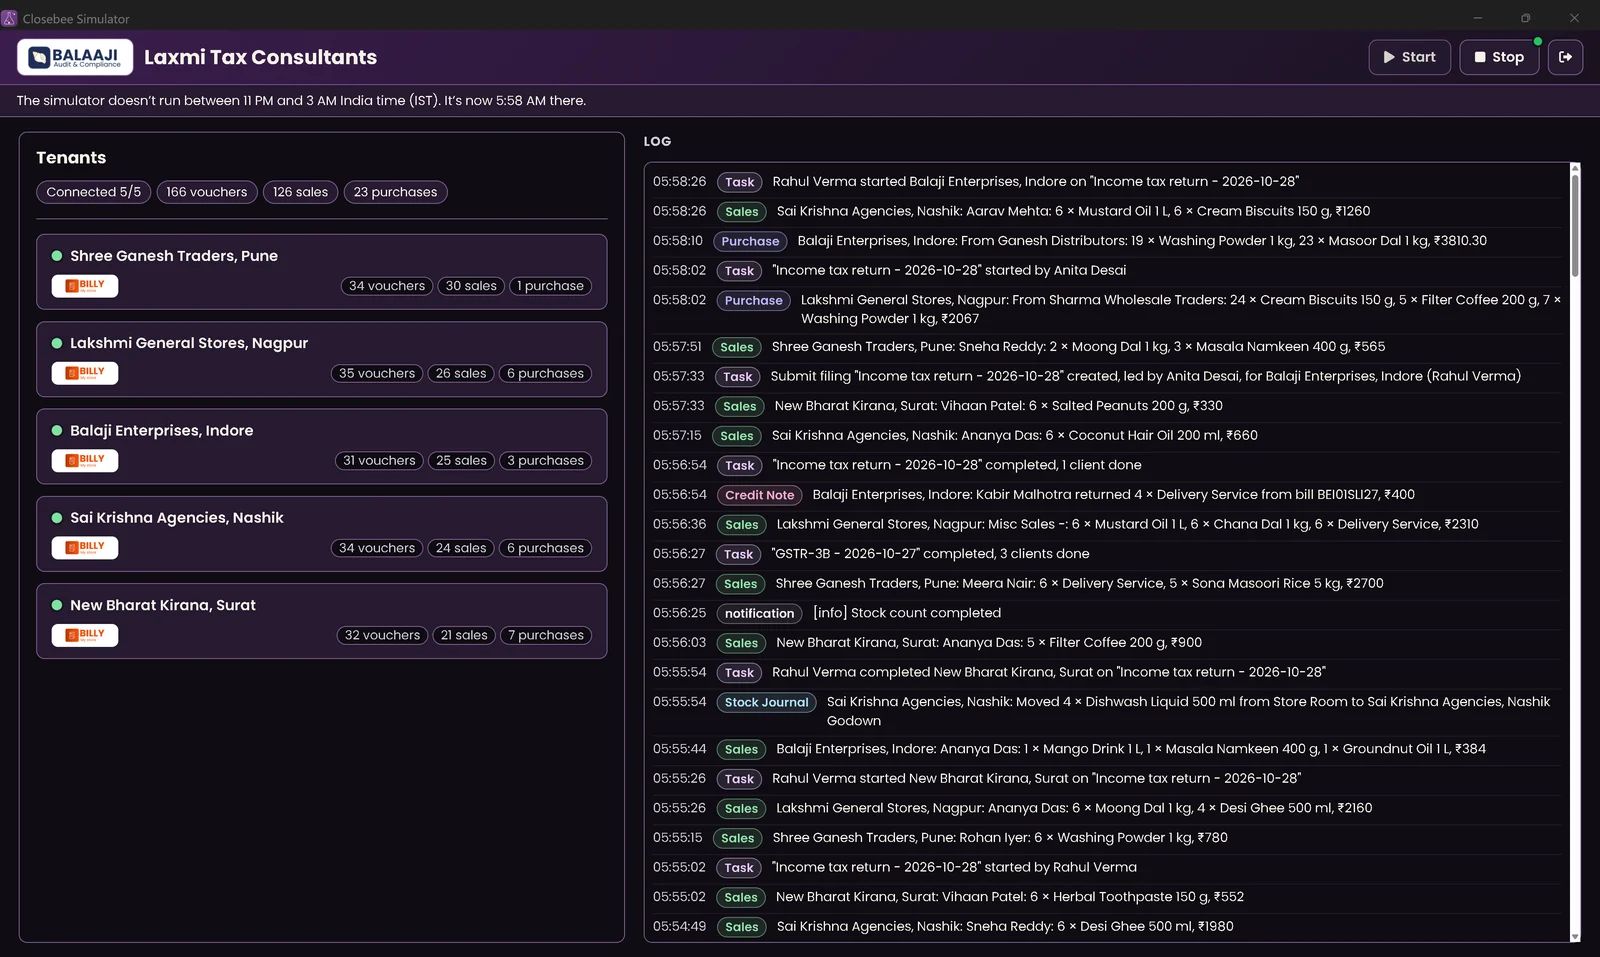
Task: Click the 30 sales badge for Shree Ganesh Traders
Action: coord(471,286)
